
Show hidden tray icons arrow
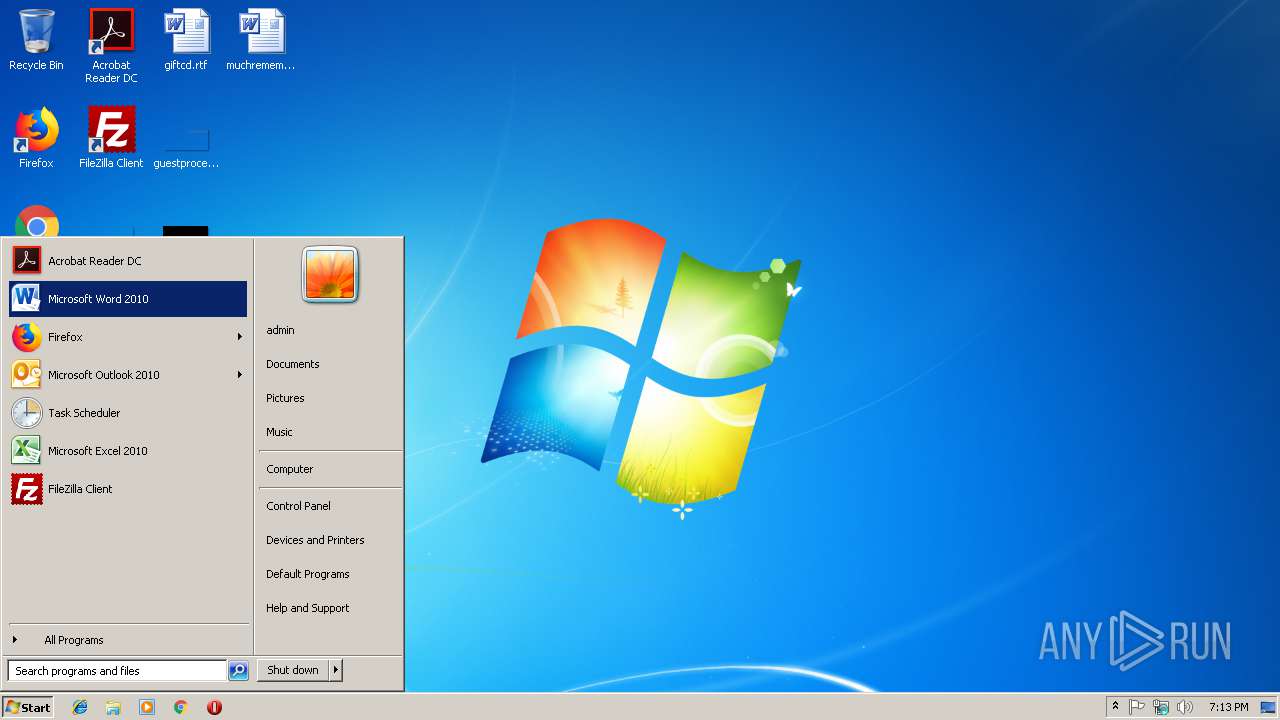(x=1115, y=707)
